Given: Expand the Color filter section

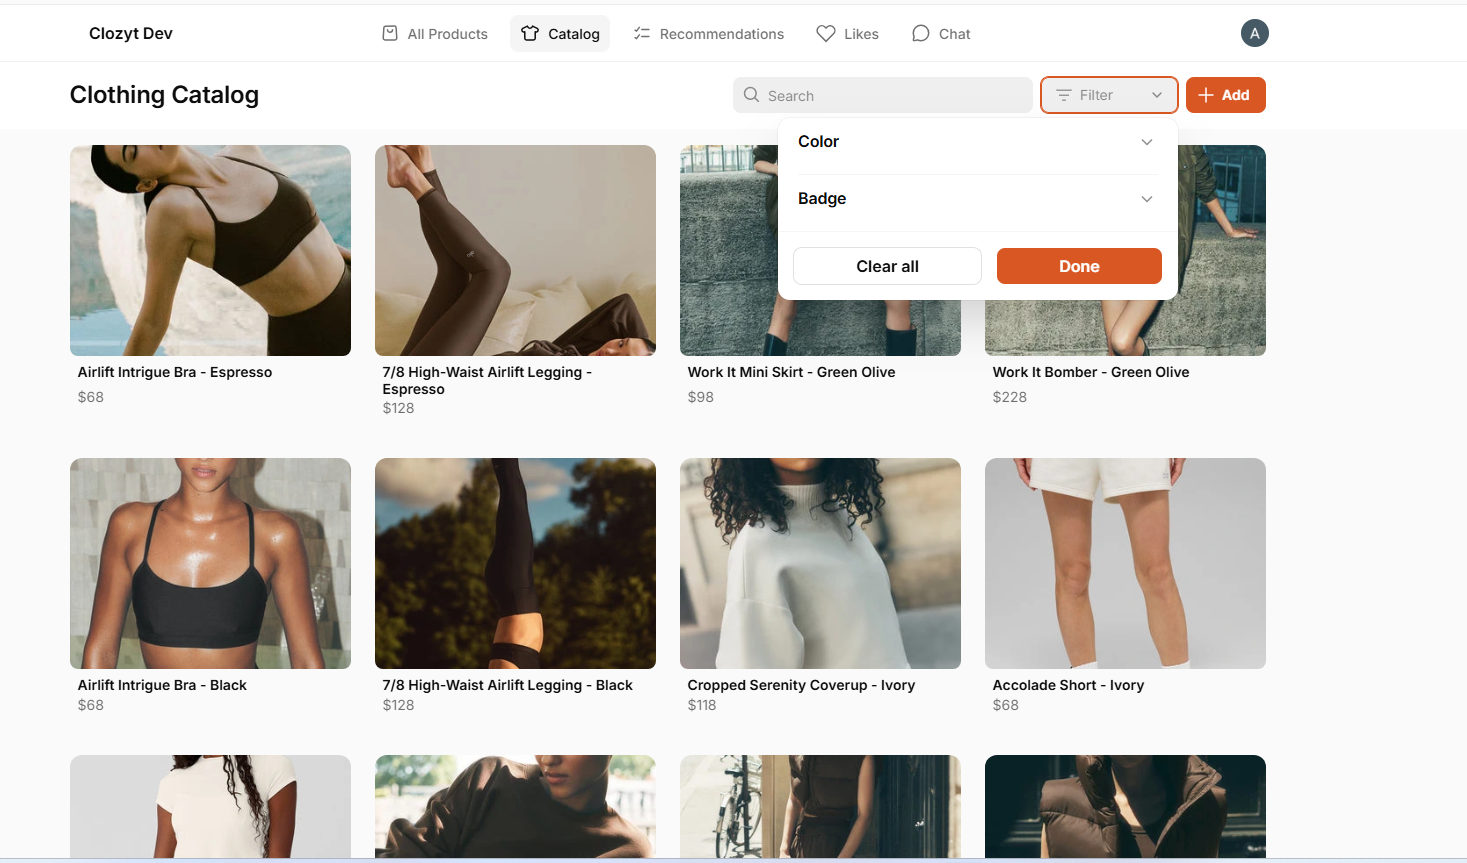Looking at the screenshot, I should click(976, 142).
